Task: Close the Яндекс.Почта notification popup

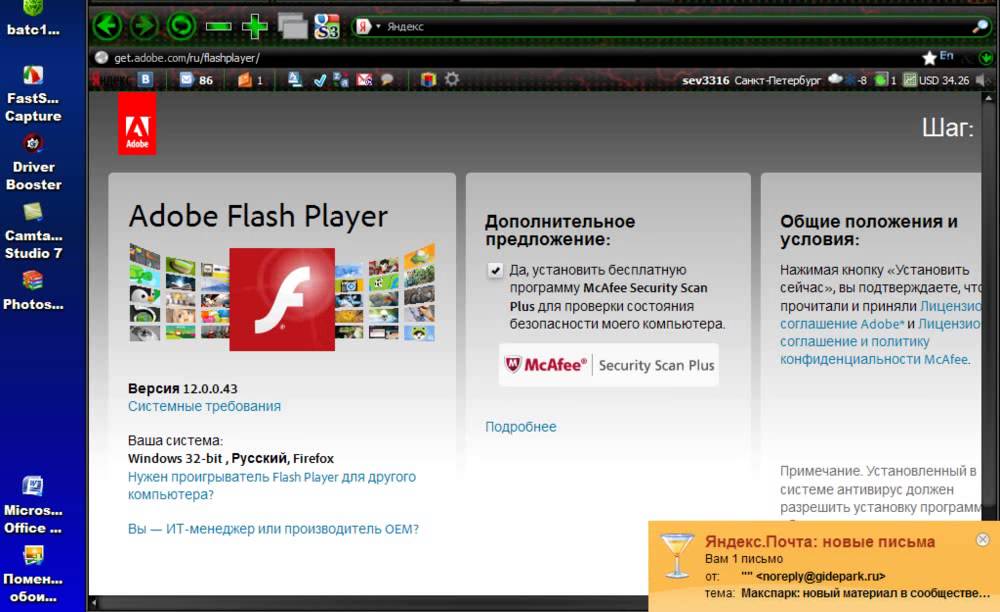Action: point(982,540)
